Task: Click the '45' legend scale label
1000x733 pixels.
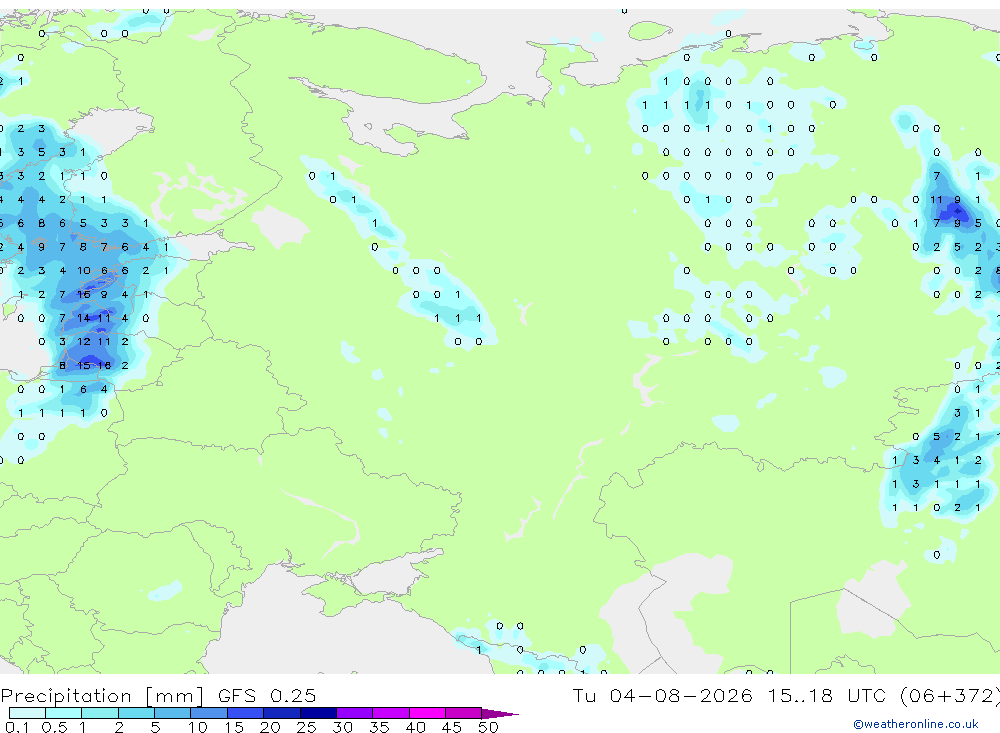Action: click(452, 727)
